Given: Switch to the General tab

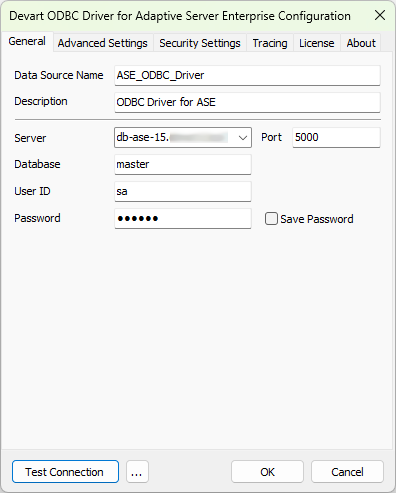Looking at the screenshot, I should [27, 41].
